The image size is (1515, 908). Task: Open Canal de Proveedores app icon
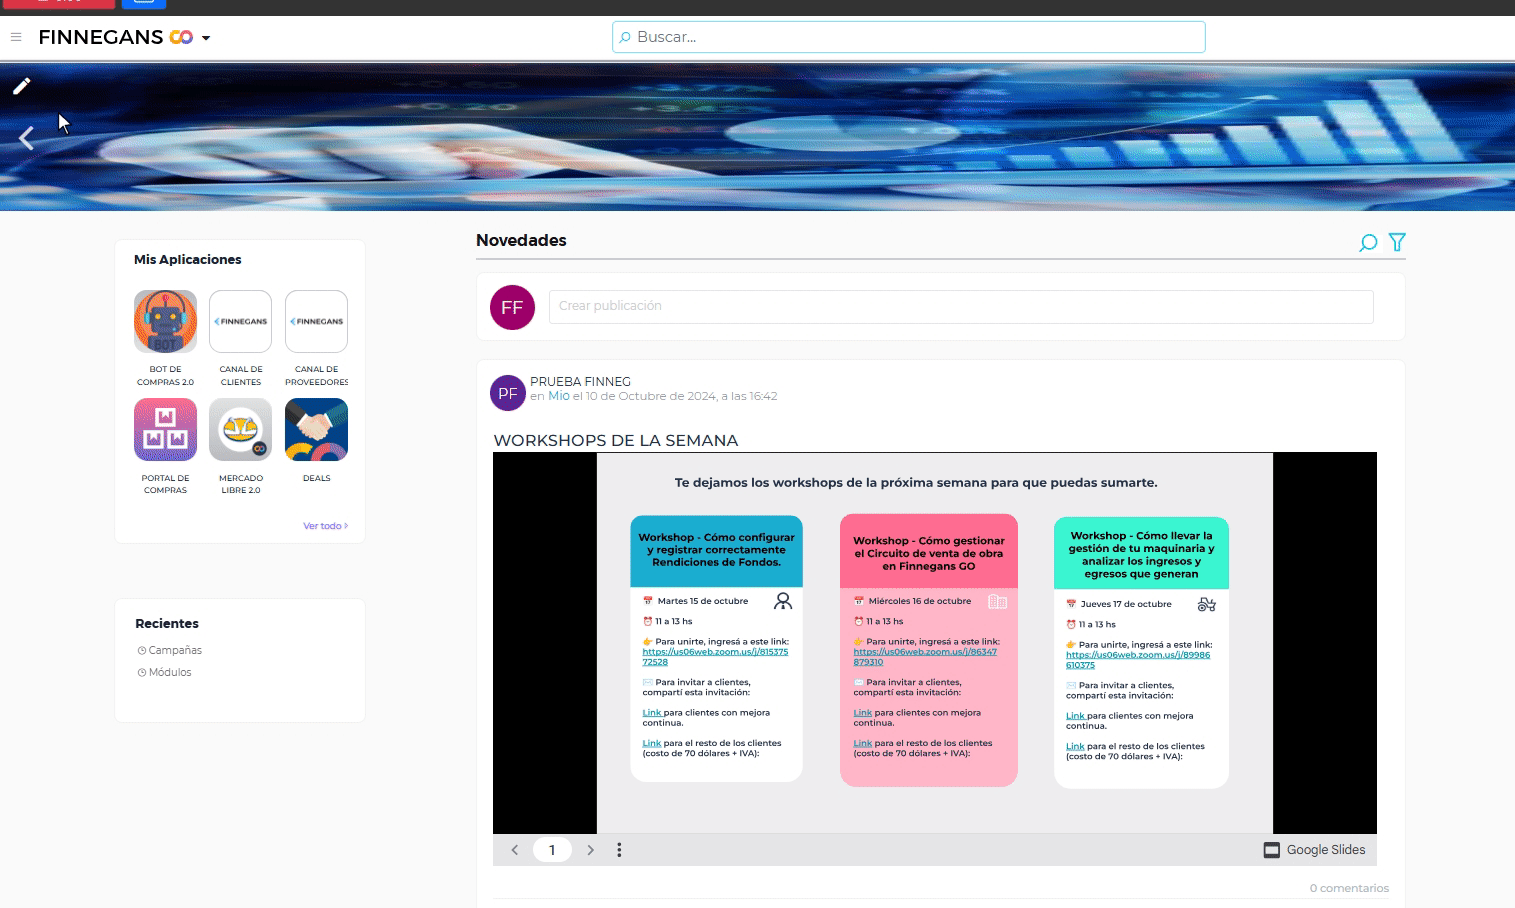click(x=316, y=322)
